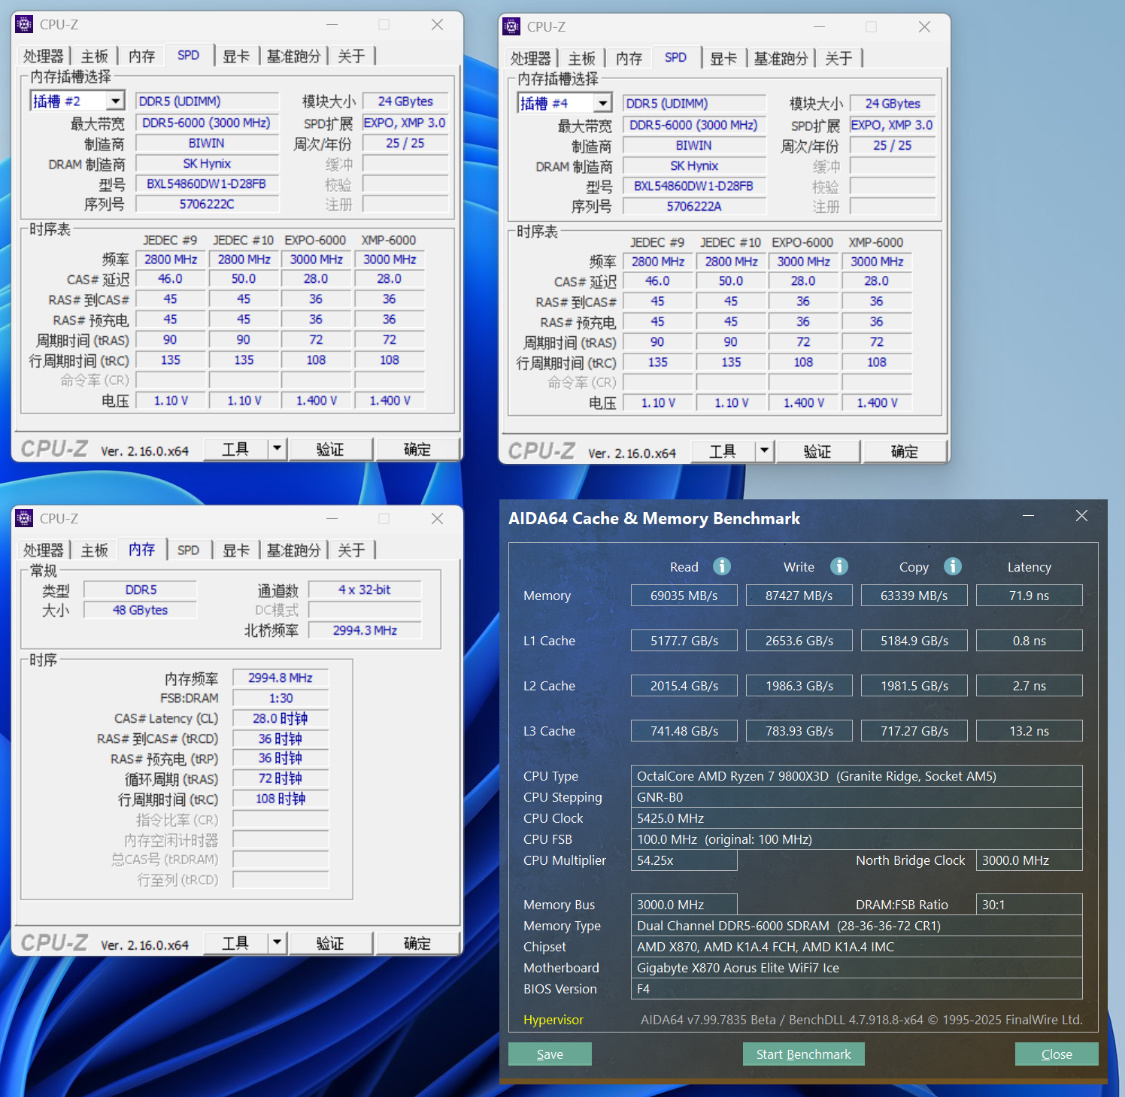Click serial number 5706222C in slot #2 window
The height and width of the screenshot is (1097, 1125).
(x=207, y=204)
